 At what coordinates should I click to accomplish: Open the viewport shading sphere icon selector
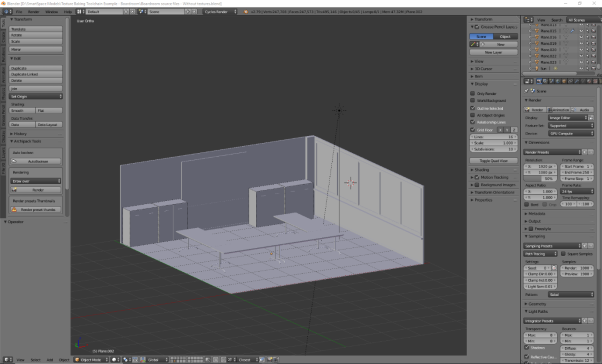coord(116,360)
